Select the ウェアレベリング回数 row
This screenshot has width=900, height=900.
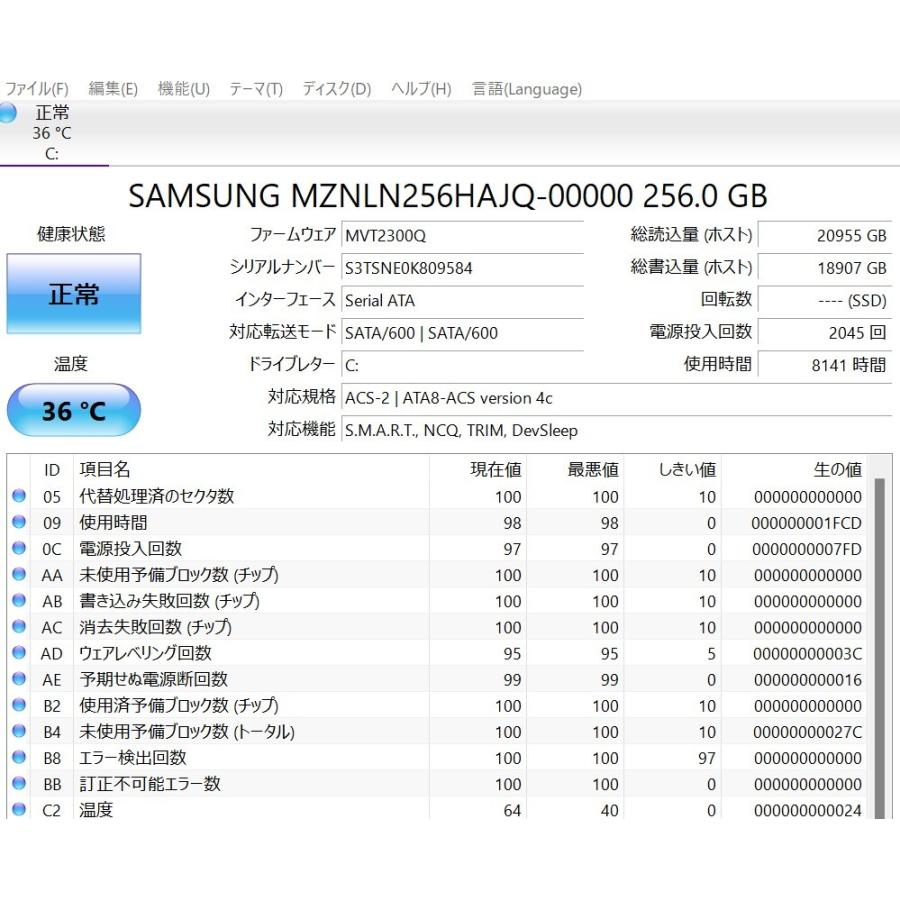pos(439,653)
